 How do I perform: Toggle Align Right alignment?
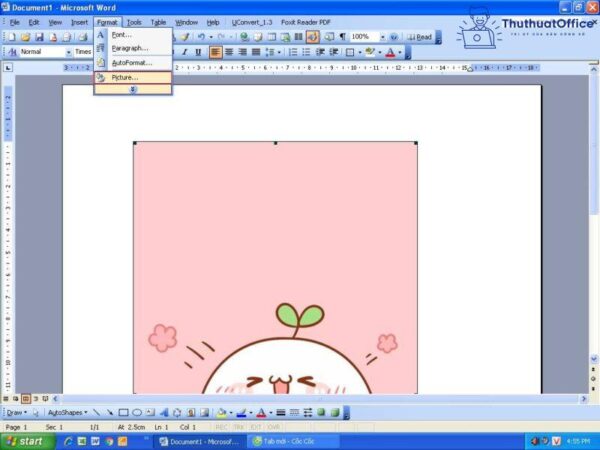[242, 52]
